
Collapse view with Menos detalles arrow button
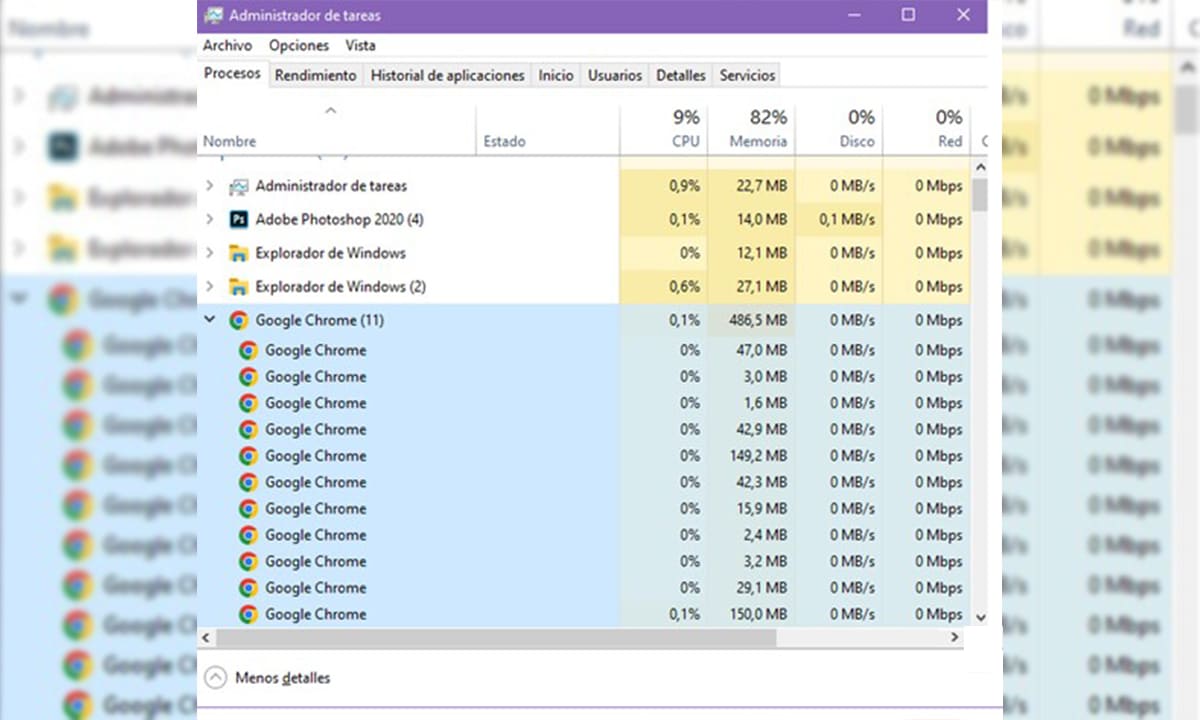pos(215,678)
